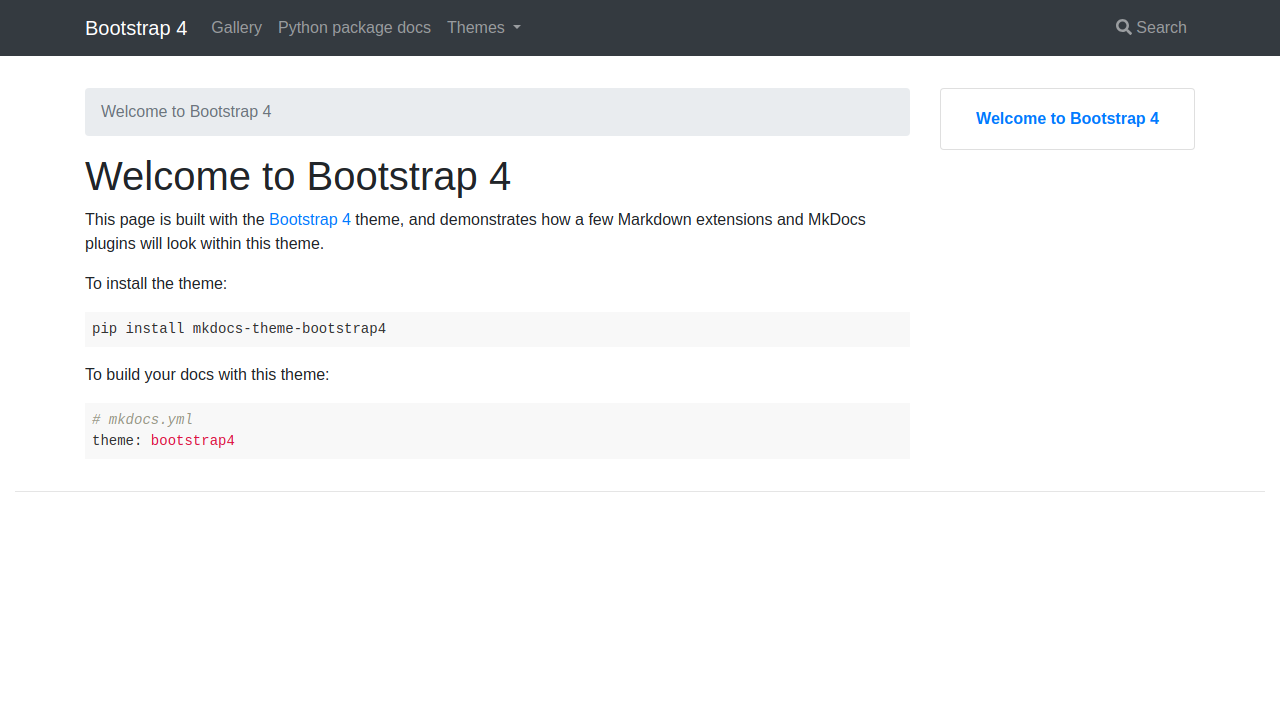
Task: Click the 'To install the theme:' paragraph
Action: tap(156, 283)
